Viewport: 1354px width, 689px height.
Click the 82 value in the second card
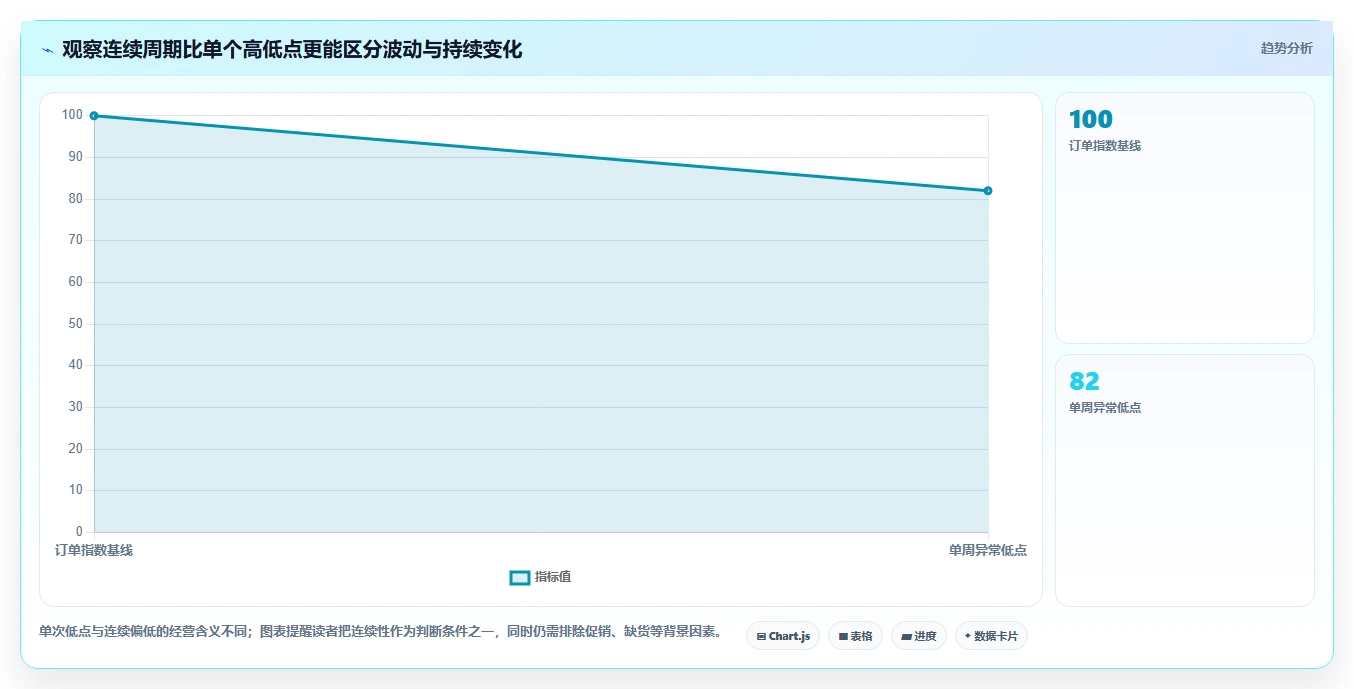pyautogui.click(x=1084, y=381)
